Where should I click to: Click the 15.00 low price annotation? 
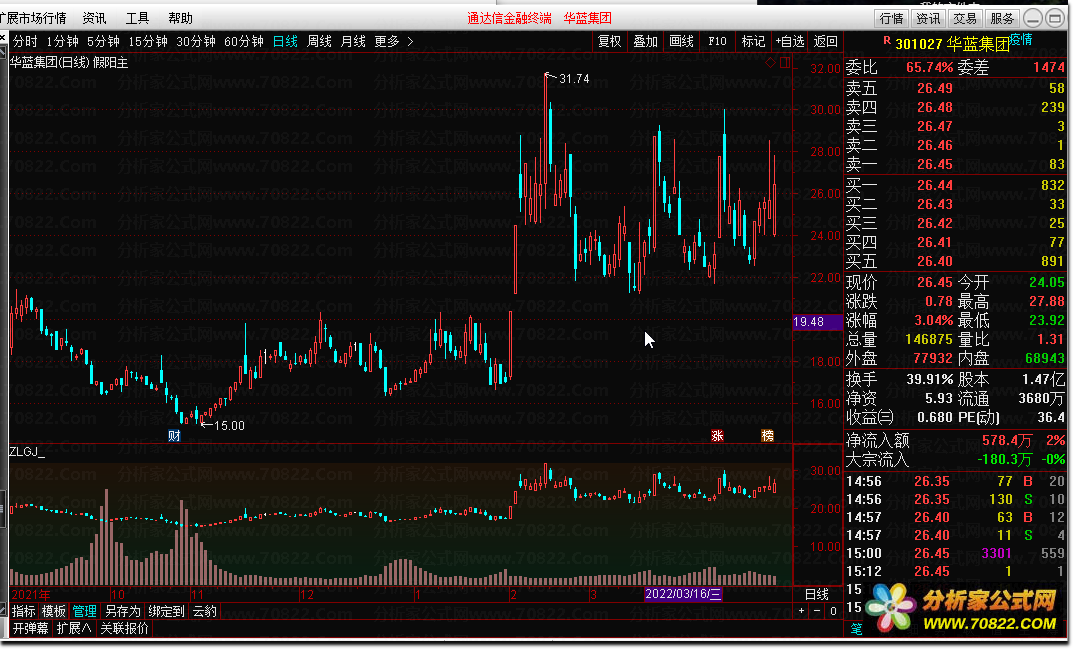tap(229, 426)
